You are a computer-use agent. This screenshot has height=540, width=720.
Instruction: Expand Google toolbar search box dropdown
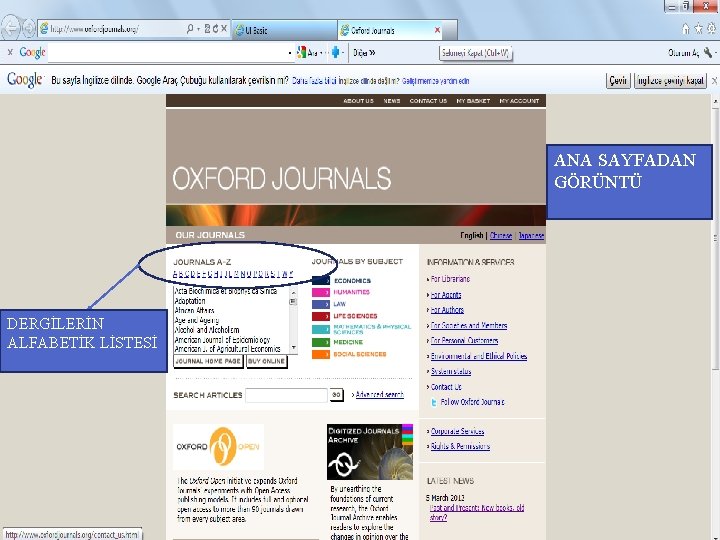tap(290, 53)
